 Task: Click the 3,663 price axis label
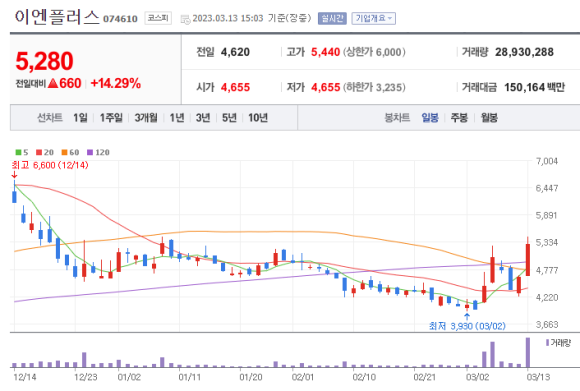pyautogui.click(x=547, y=324)
